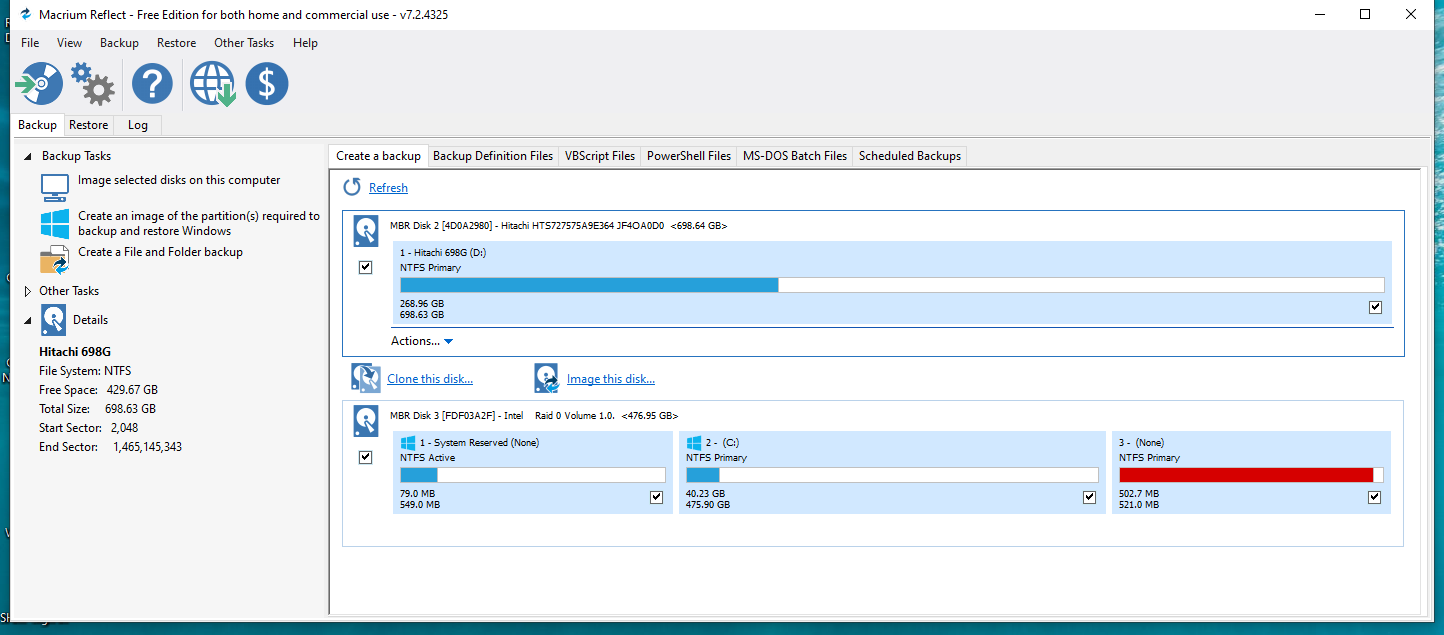Uncheck the C: partition checkbox
This screenshot has width=1444, height=635.
click(1089, 497)
